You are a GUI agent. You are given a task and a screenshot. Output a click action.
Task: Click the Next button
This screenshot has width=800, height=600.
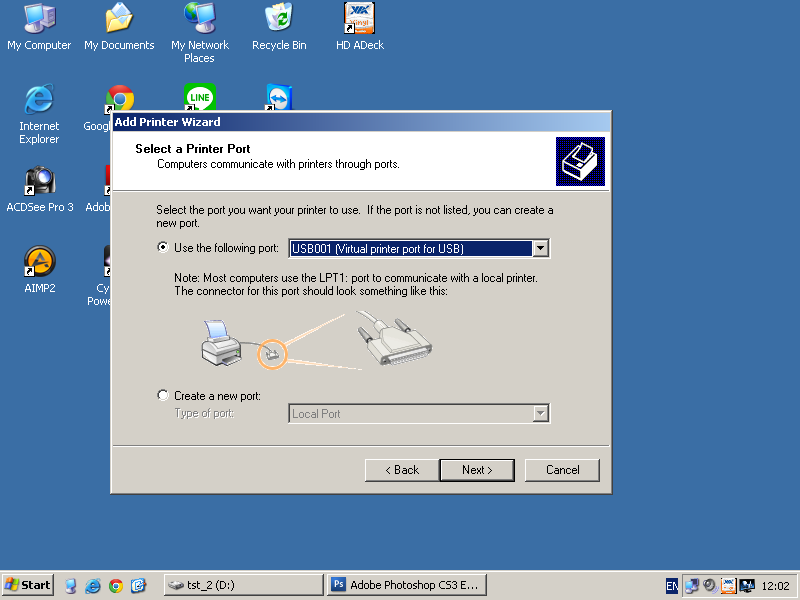pyautogui.click(x=477, y=470)
